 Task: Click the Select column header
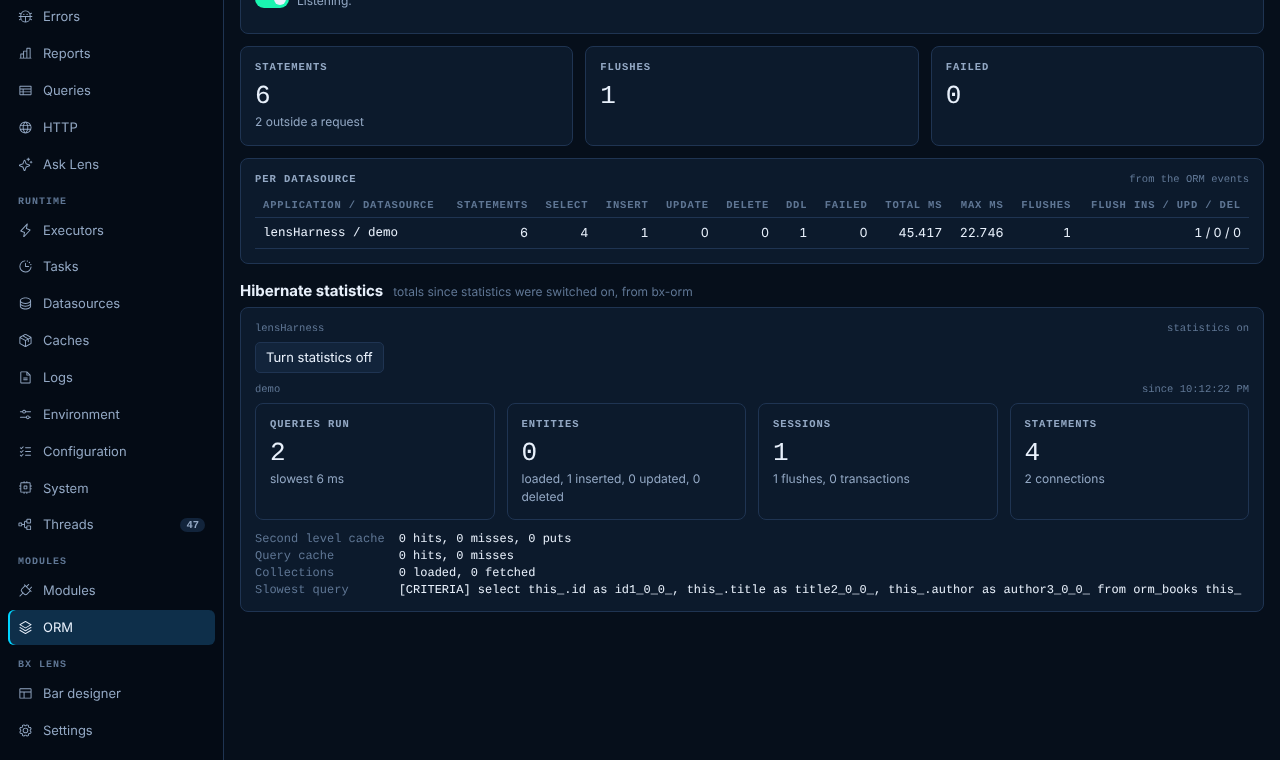click(x=567, y=205)
